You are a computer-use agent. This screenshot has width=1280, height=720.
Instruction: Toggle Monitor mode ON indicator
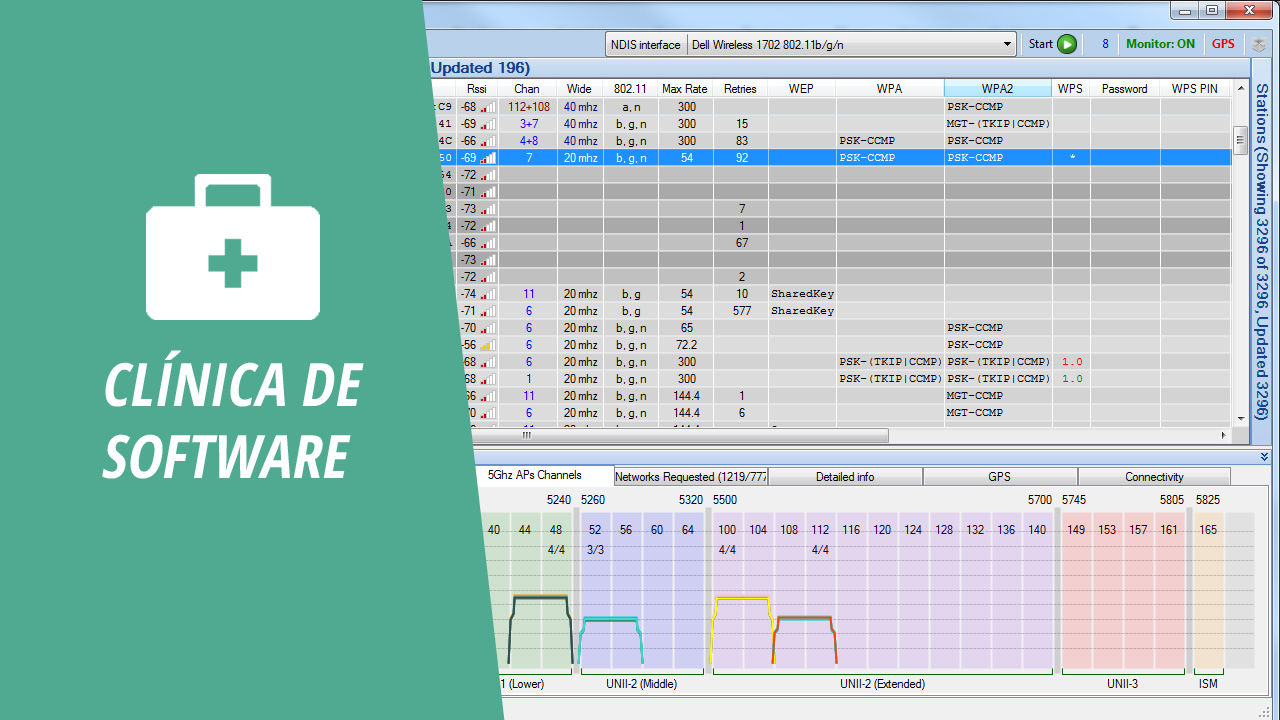tap(1160, 44)
